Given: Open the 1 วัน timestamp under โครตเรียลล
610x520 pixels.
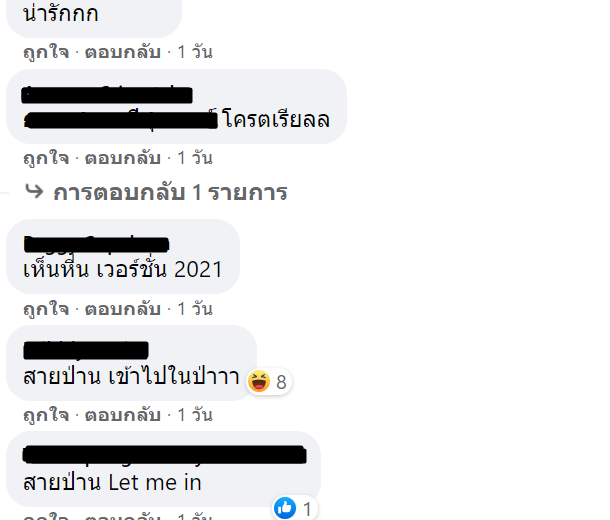Looking at the screenshot, I should click(x=195, y=158).
